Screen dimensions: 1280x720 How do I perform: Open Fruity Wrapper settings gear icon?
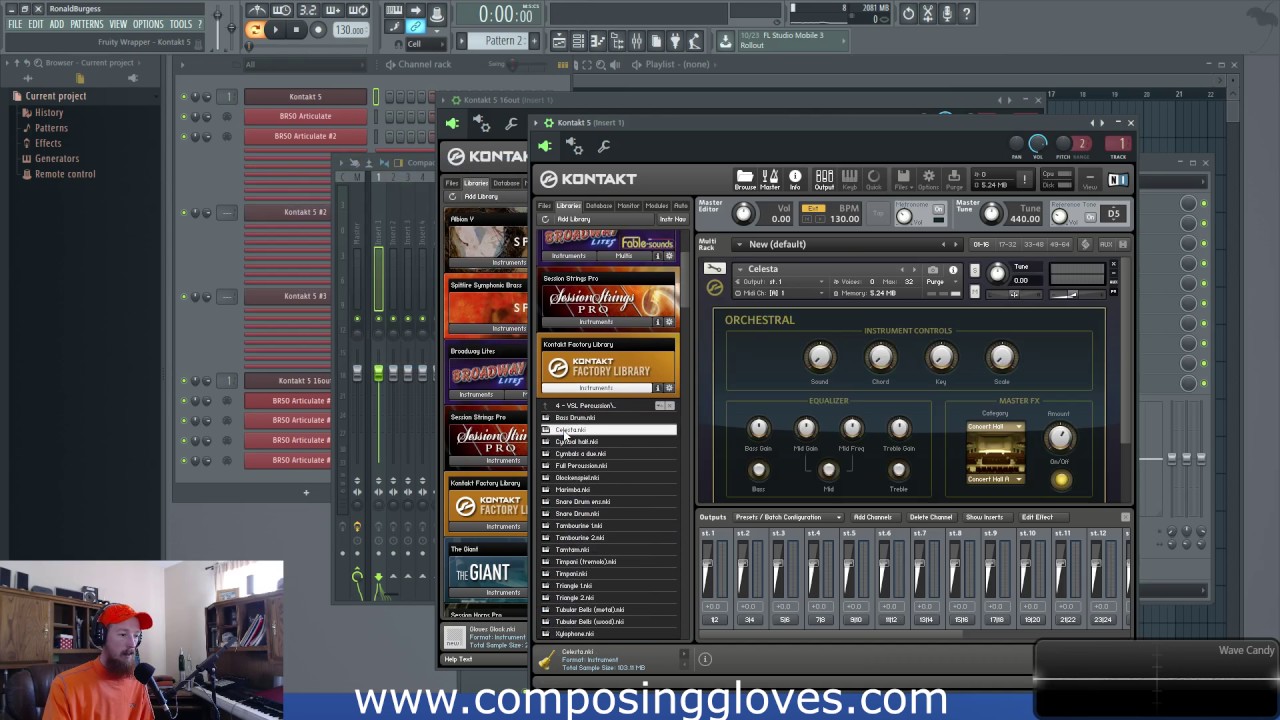tap(574, 147)
